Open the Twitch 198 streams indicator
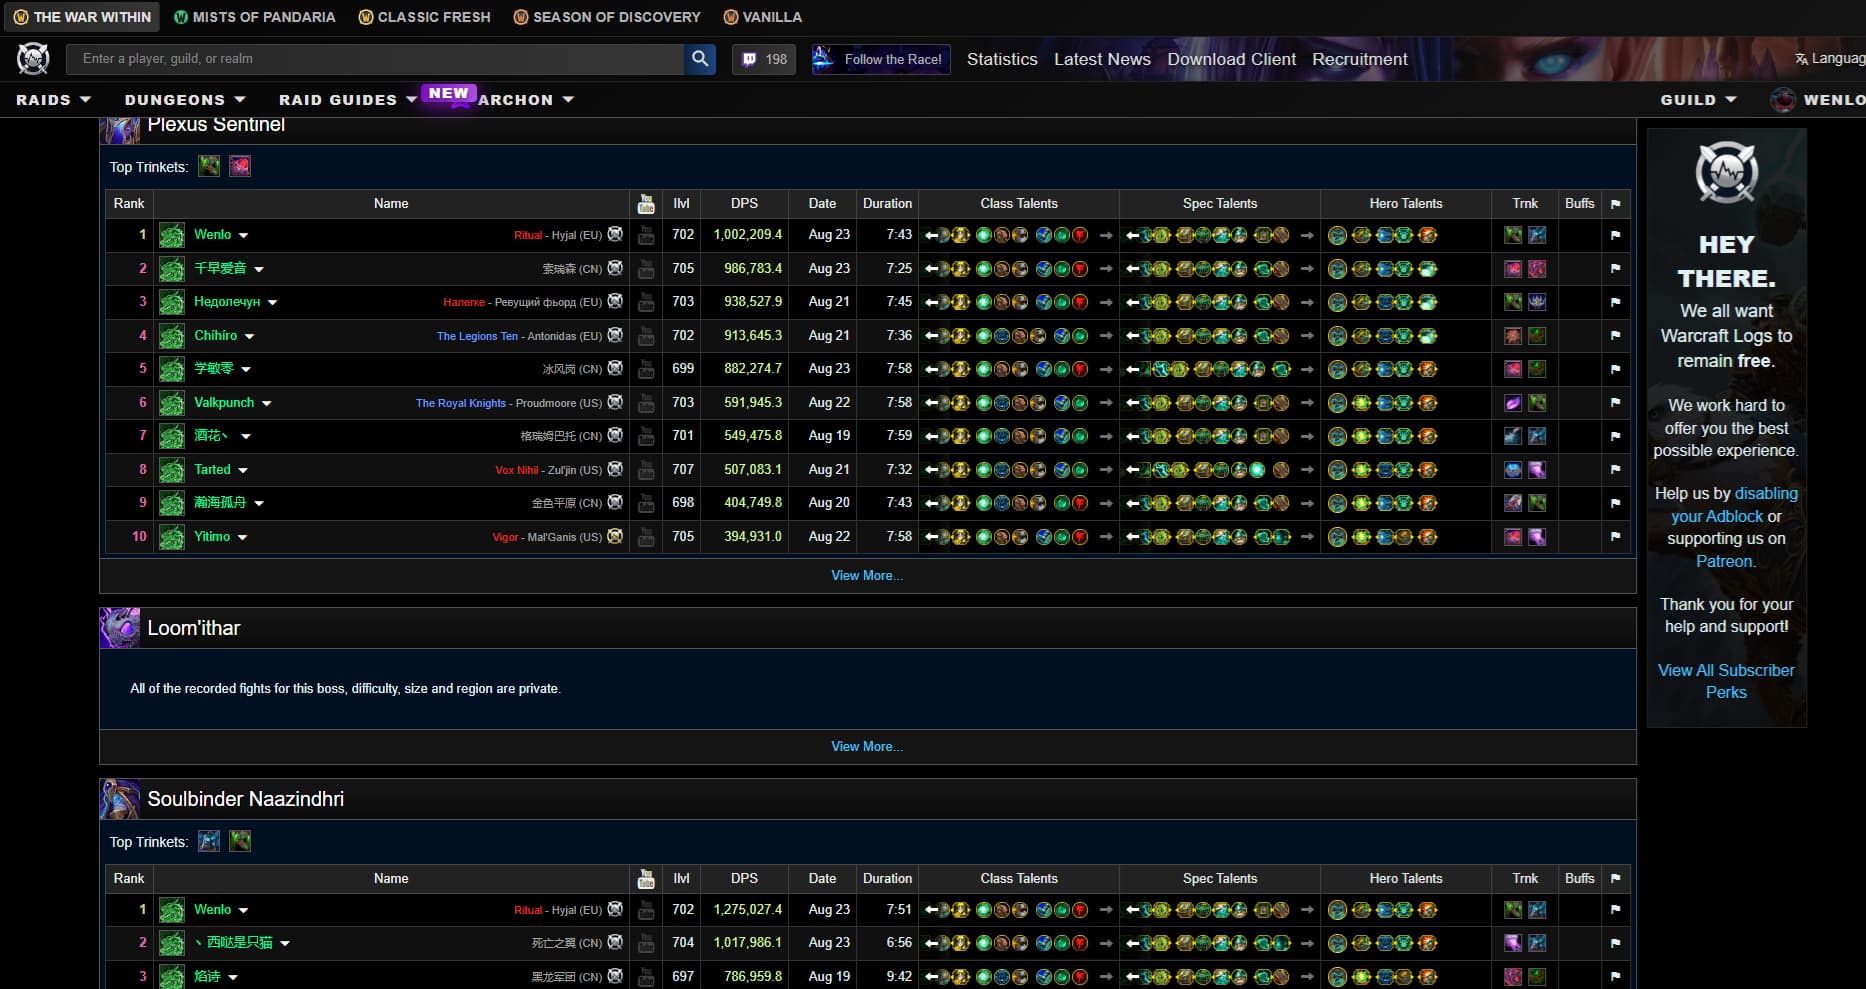Viewport: 1866px width, 989px height. click(x=764, y=59)
